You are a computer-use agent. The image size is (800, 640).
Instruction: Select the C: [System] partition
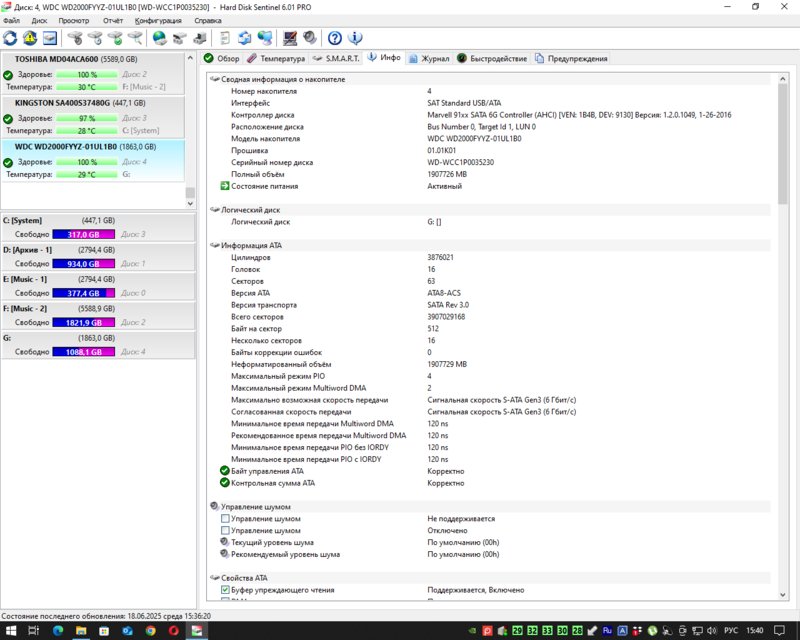pos(98,227)
